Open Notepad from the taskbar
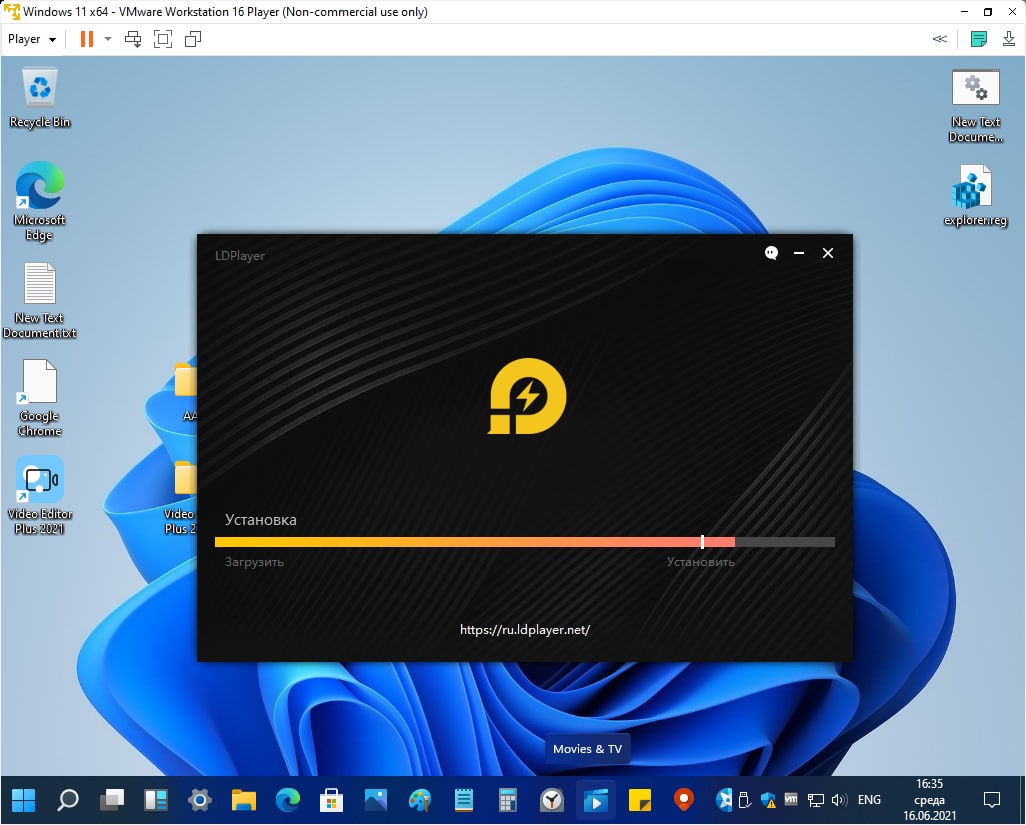This screenshot has width=1026, height=825. pos(463,799)
